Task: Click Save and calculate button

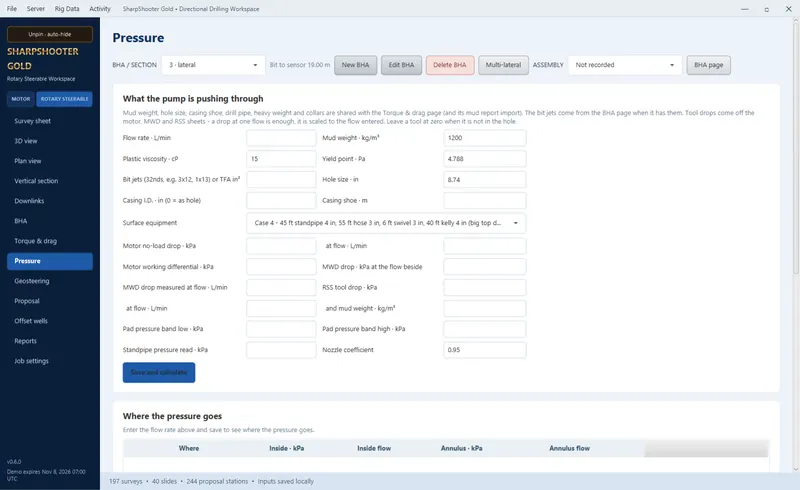Action: (x=159, y=373)
